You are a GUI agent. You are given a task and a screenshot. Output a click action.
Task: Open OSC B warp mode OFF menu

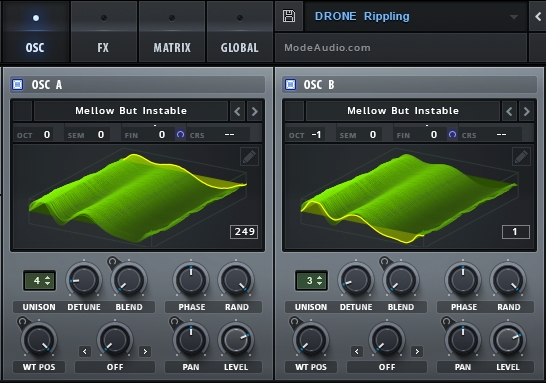[387, 367]
